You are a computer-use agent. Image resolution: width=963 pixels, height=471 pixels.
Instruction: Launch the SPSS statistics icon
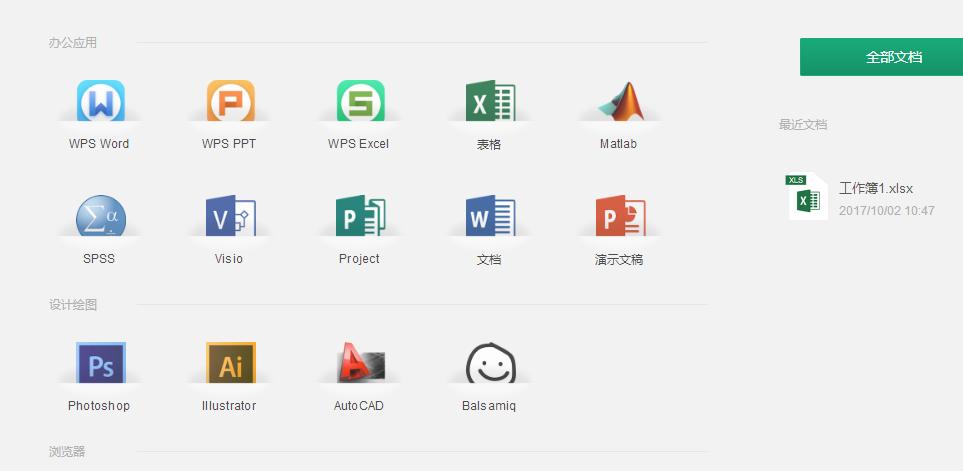pyautogui.click(x=101, y=216)
